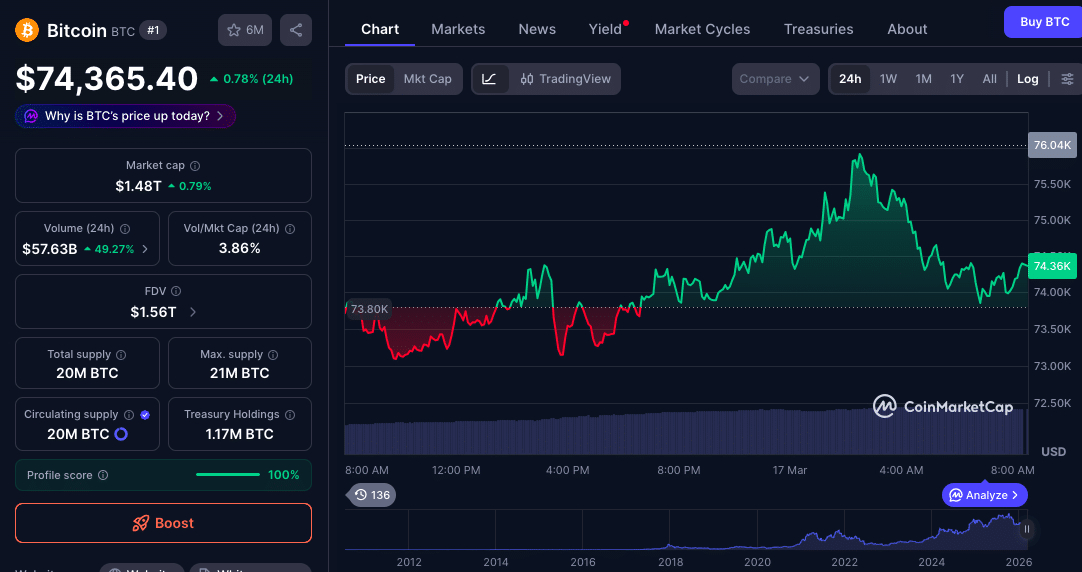This screenshot has width=1082, height=572.
Task: Show Treasury Holdings info icon
Action: 290,415
